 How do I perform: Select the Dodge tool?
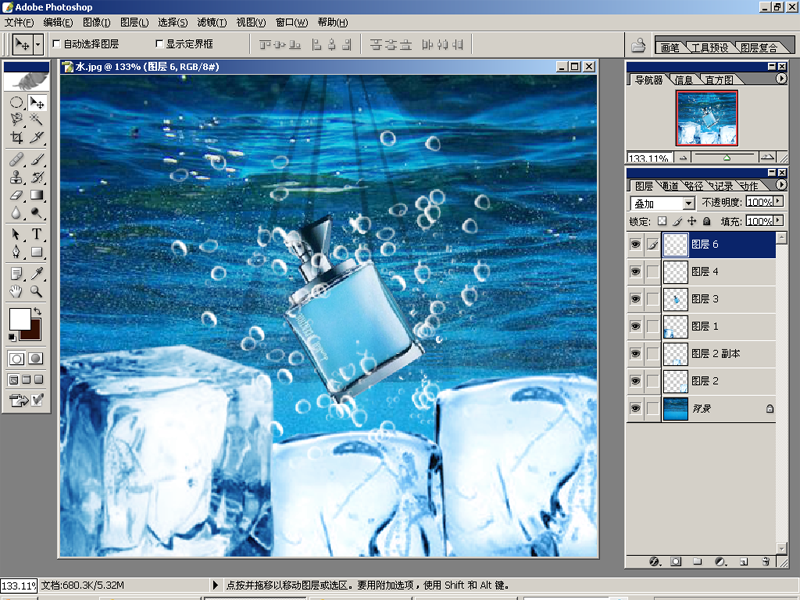pos(37,212)
